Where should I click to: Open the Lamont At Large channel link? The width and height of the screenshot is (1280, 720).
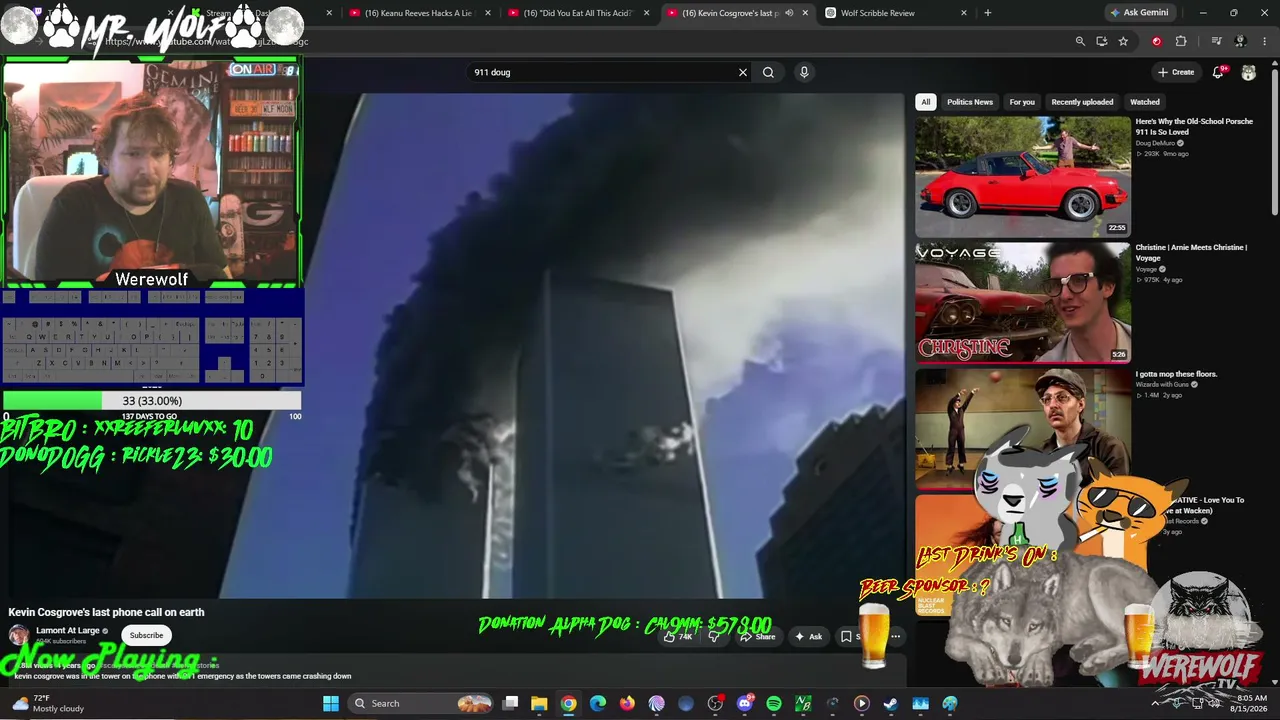point(68,631)
